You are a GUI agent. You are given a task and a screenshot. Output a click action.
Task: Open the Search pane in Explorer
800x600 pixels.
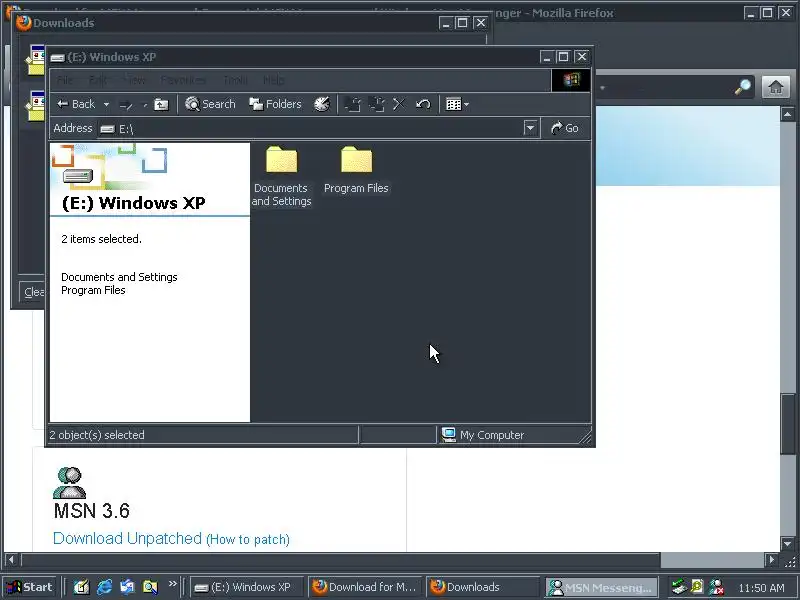pyautogui.click(x=210, y=104)
